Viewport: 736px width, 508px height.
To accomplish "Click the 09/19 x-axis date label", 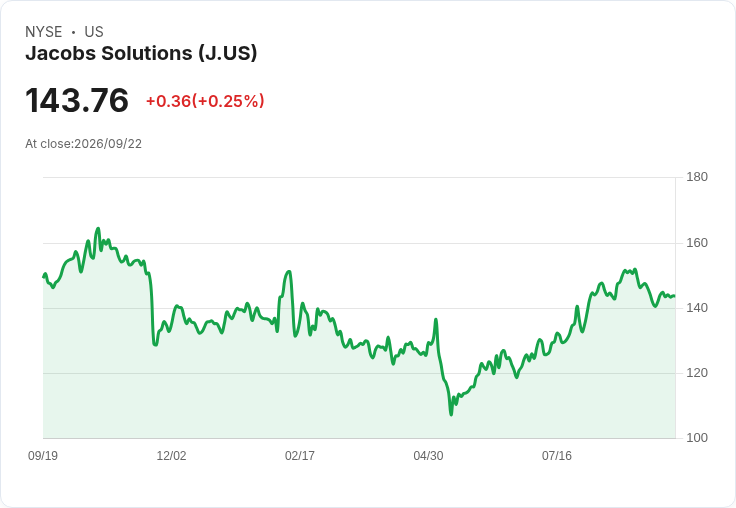I will [43, 455].
